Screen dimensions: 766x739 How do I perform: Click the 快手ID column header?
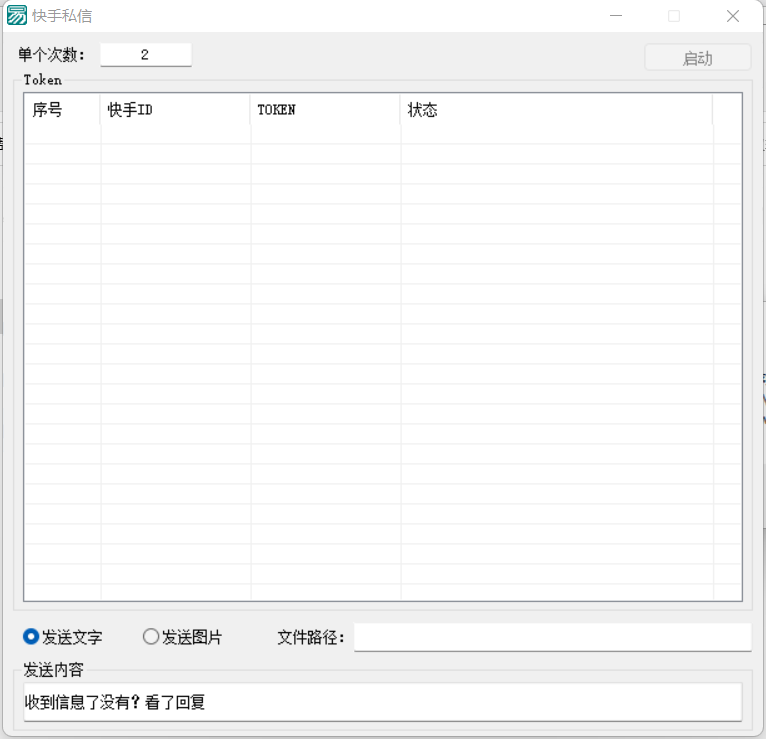[x=175, y=110]
